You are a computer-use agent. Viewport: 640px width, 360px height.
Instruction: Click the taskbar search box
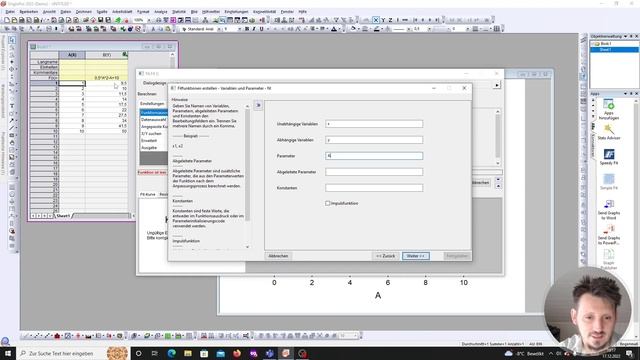point(73,353)
